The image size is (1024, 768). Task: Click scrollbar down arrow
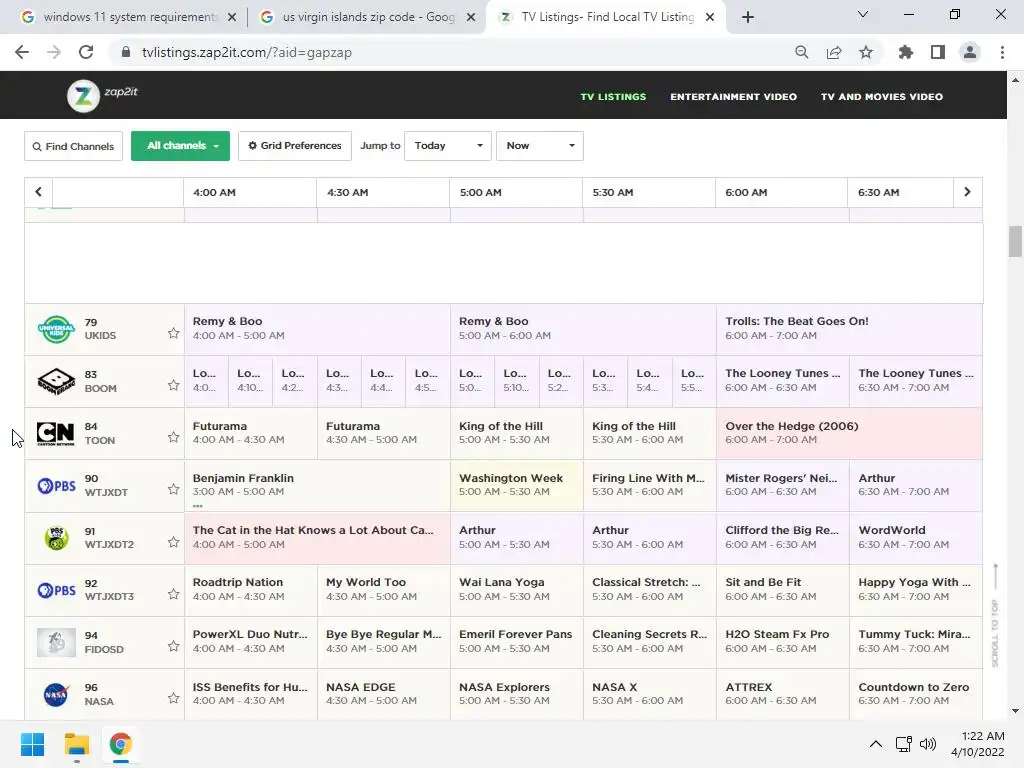click(x=1015, y=711)
